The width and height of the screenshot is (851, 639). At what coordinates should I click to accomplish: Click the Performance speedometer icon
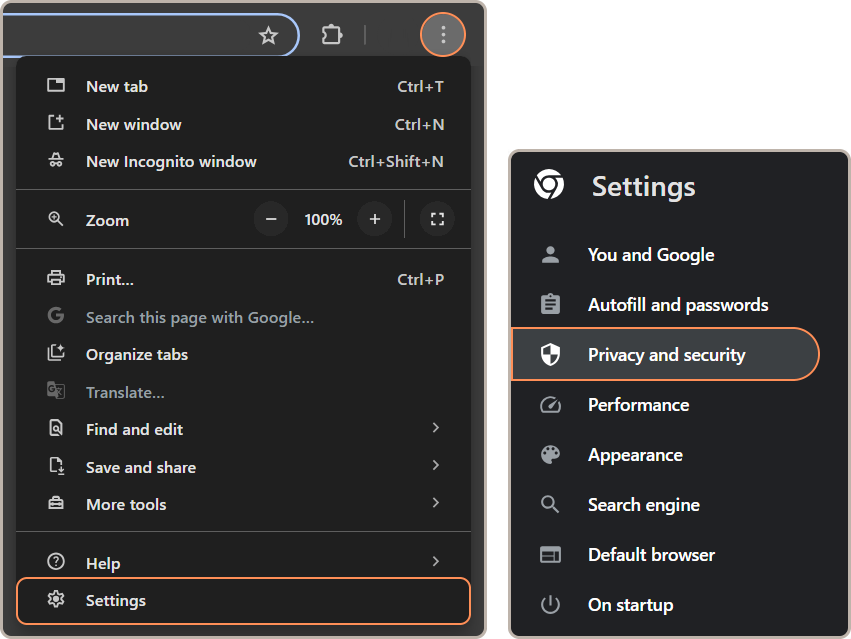click(x=550, y=405)
